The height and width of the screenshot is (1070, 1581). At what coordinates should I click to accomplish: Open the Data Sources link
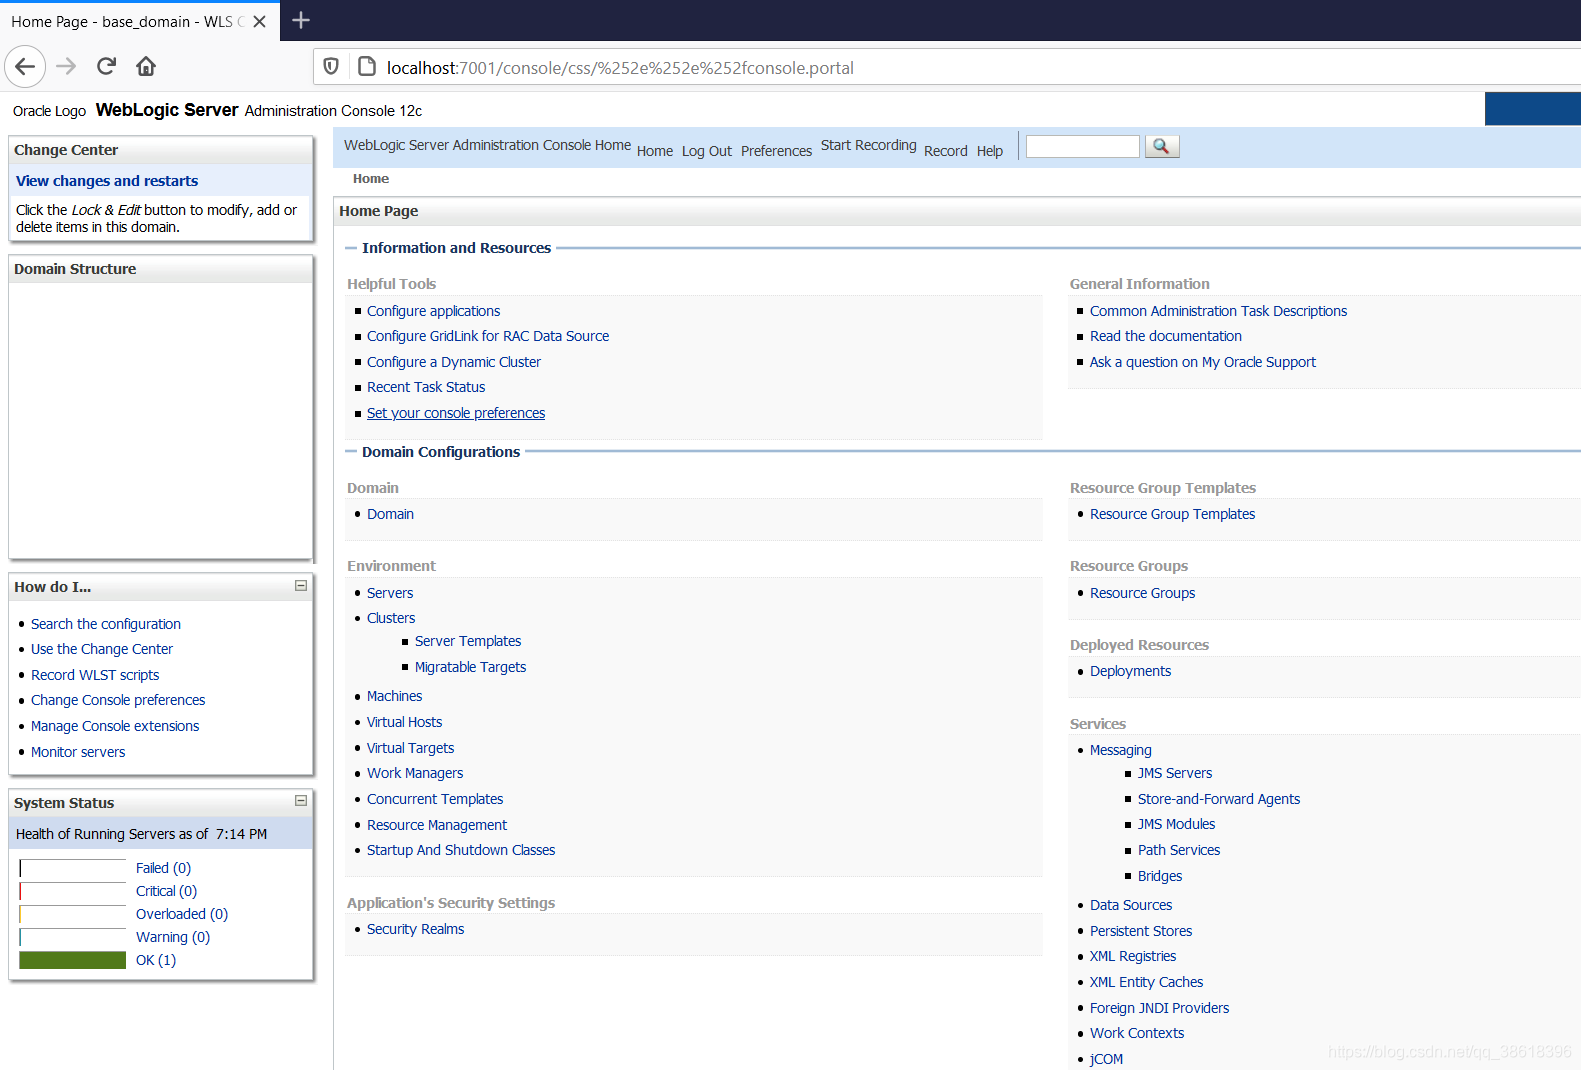(1131, 905)
